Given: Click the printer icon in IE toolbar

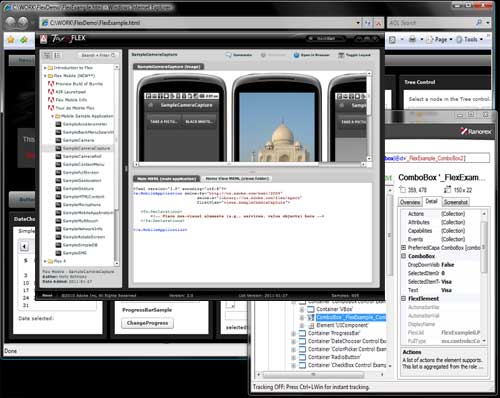Looking at the screenshot, I should [x=412, y=39].
